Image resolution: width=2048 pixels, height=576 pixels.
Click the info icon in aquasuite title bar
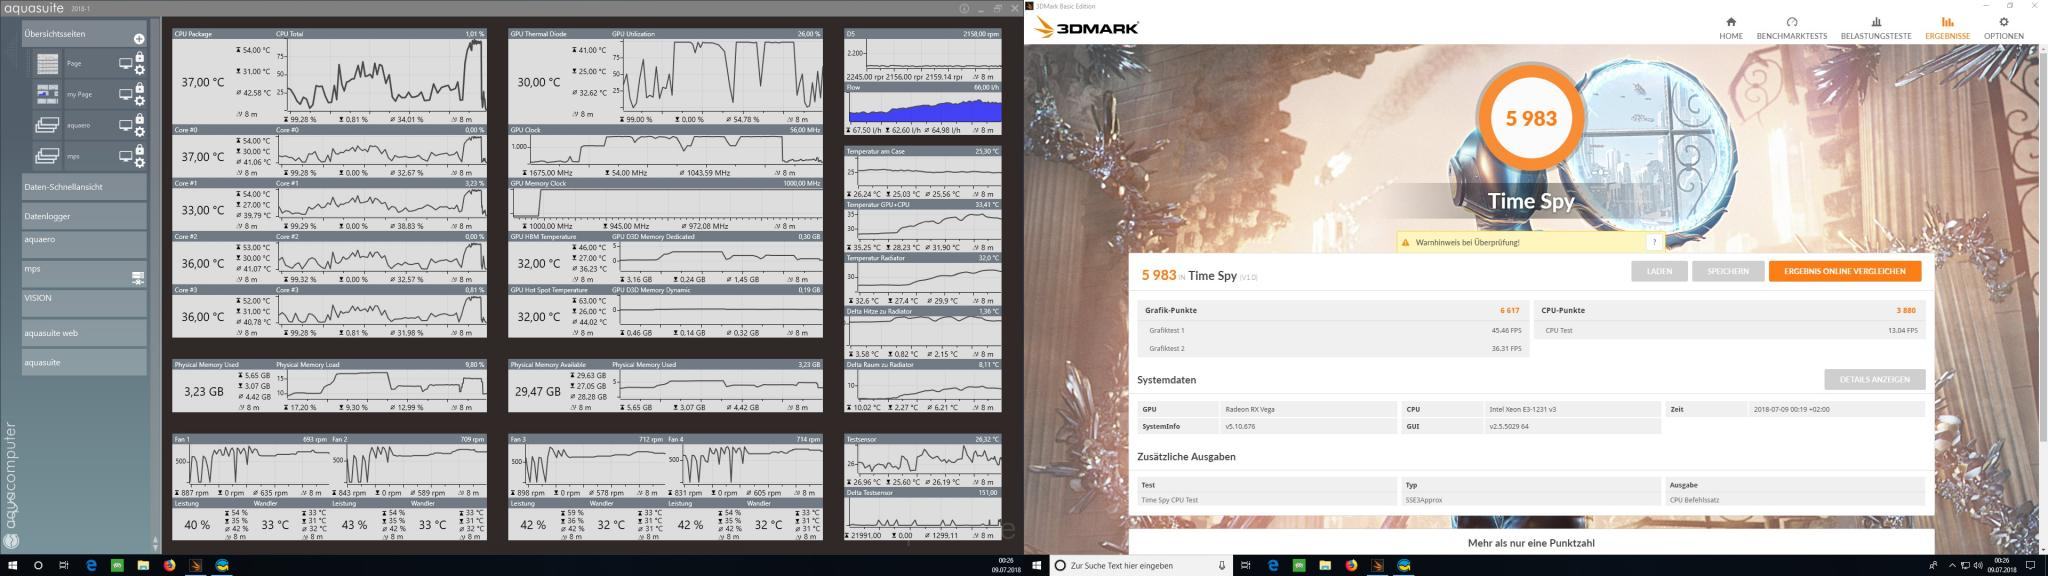coord(964,8)
